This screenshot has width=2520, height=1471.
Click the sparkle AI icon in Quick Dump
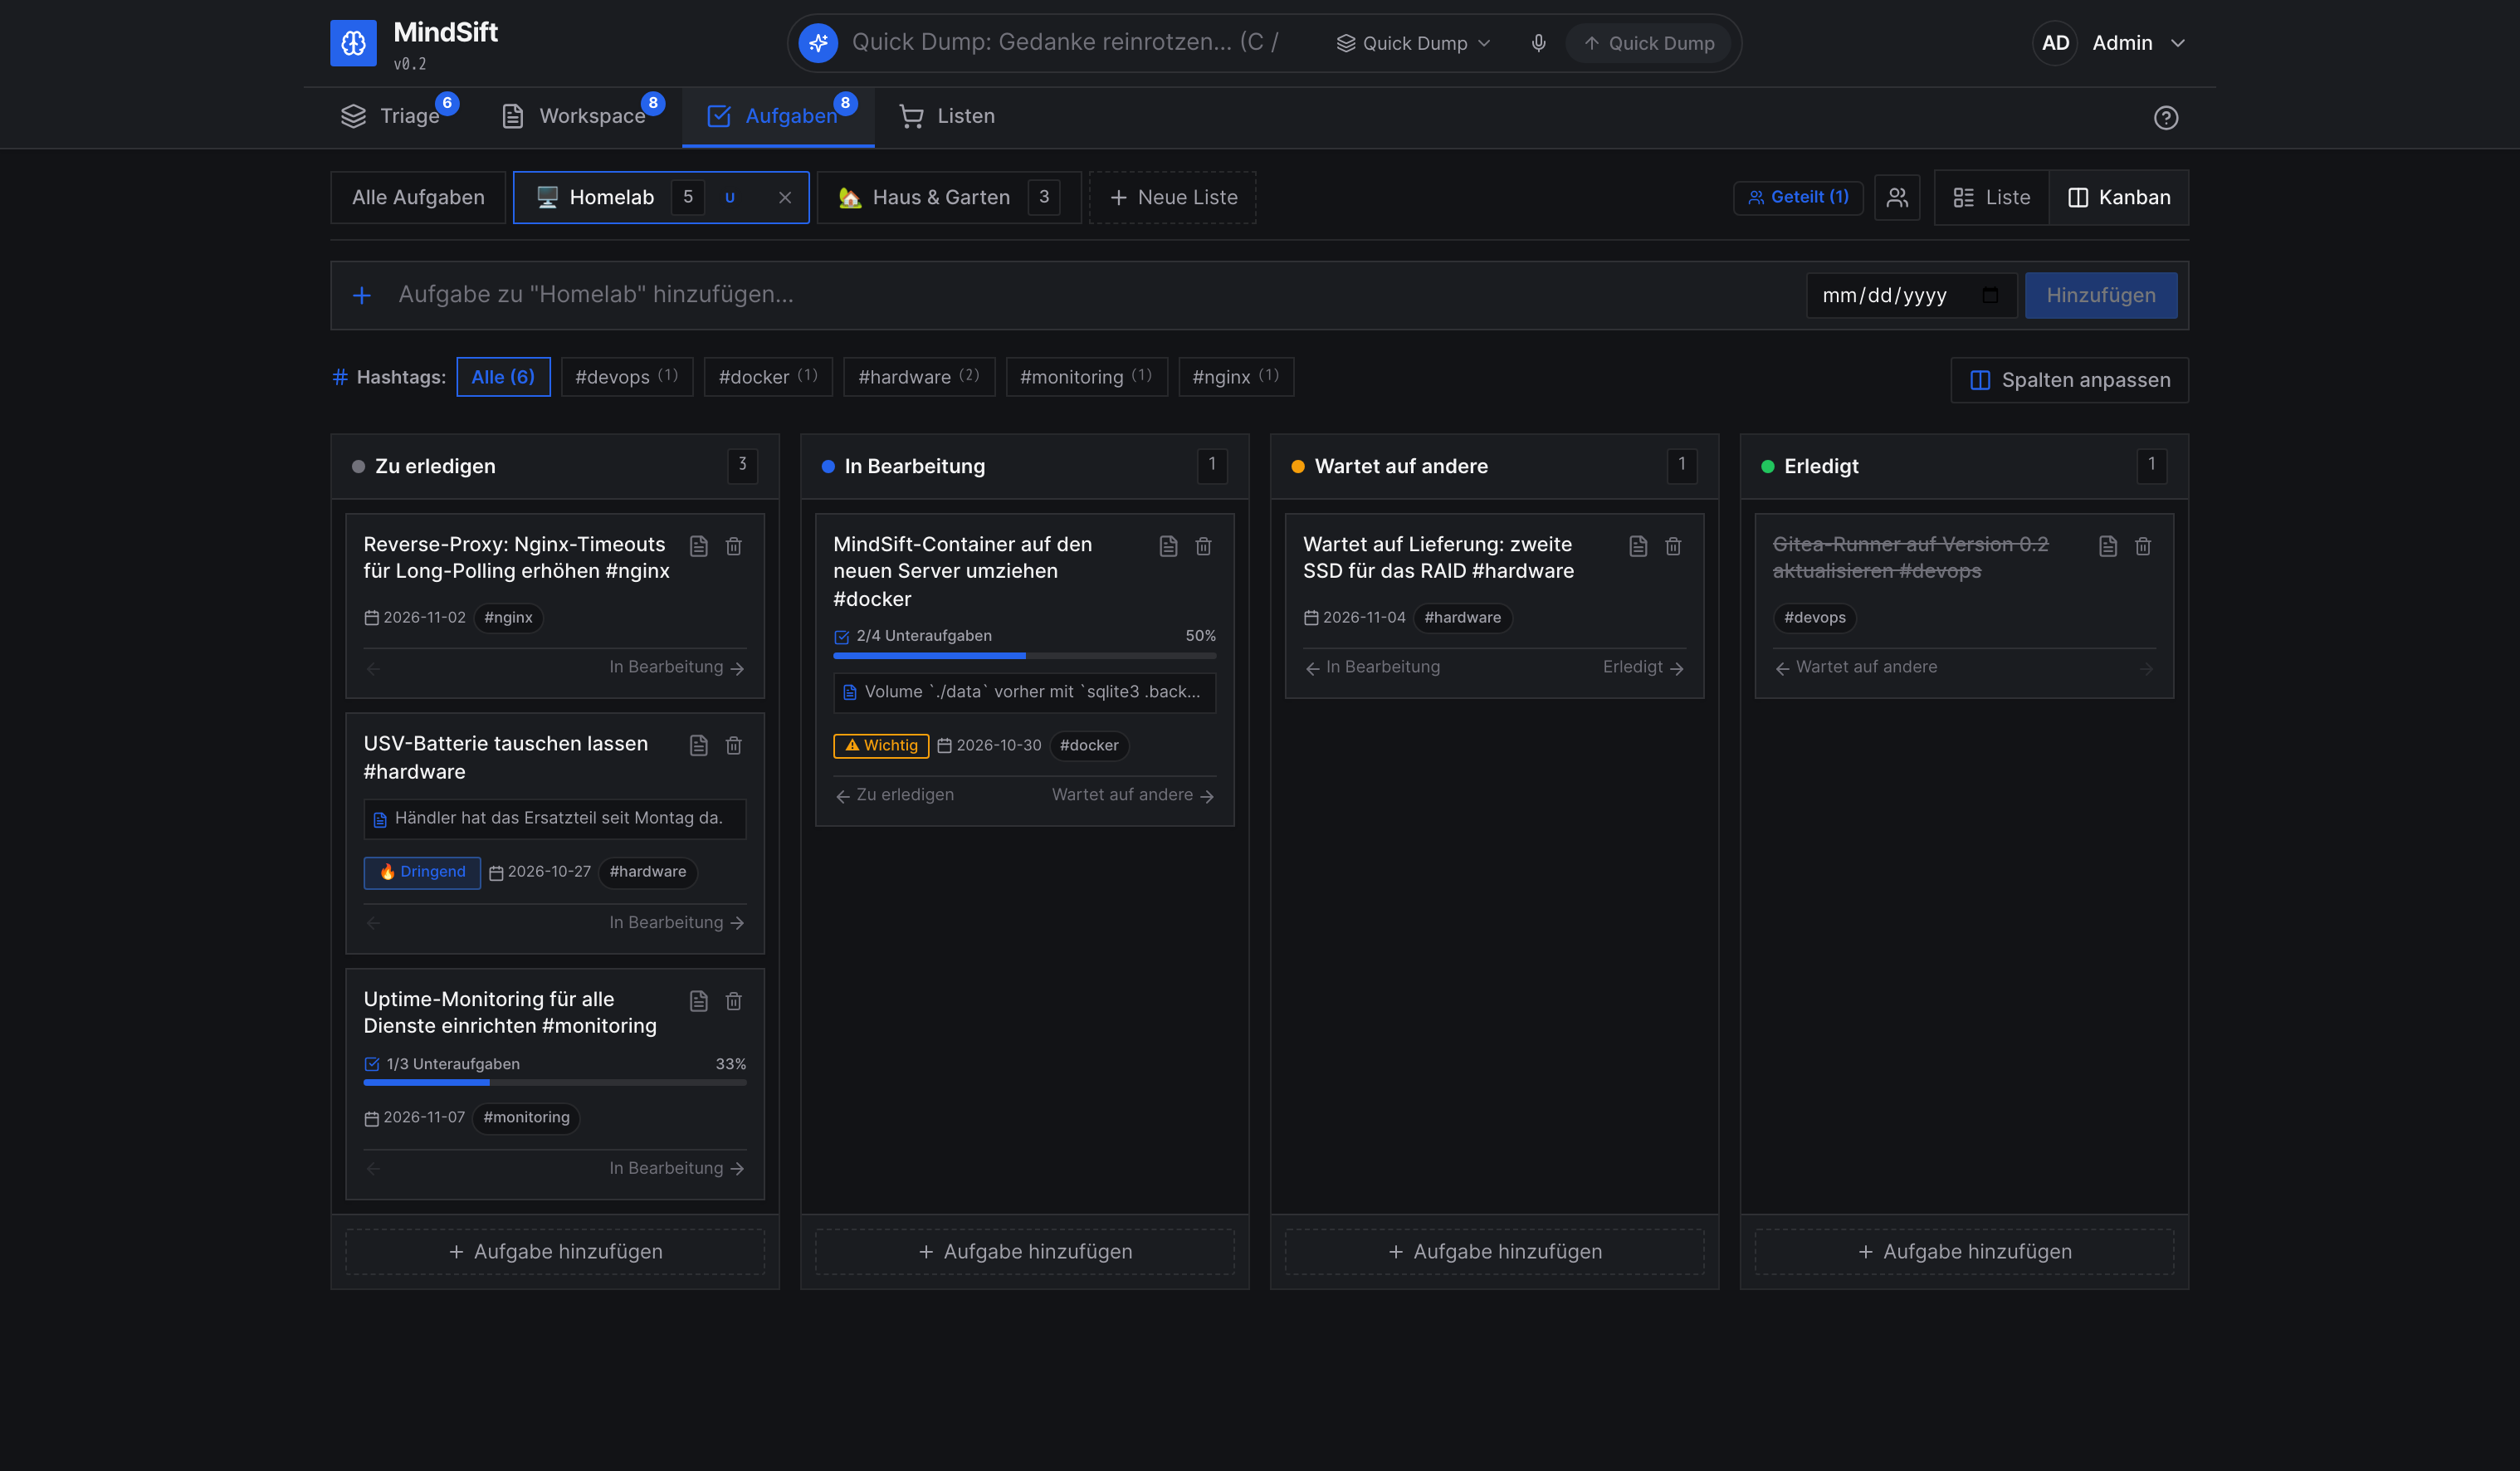tap(818, 43)
